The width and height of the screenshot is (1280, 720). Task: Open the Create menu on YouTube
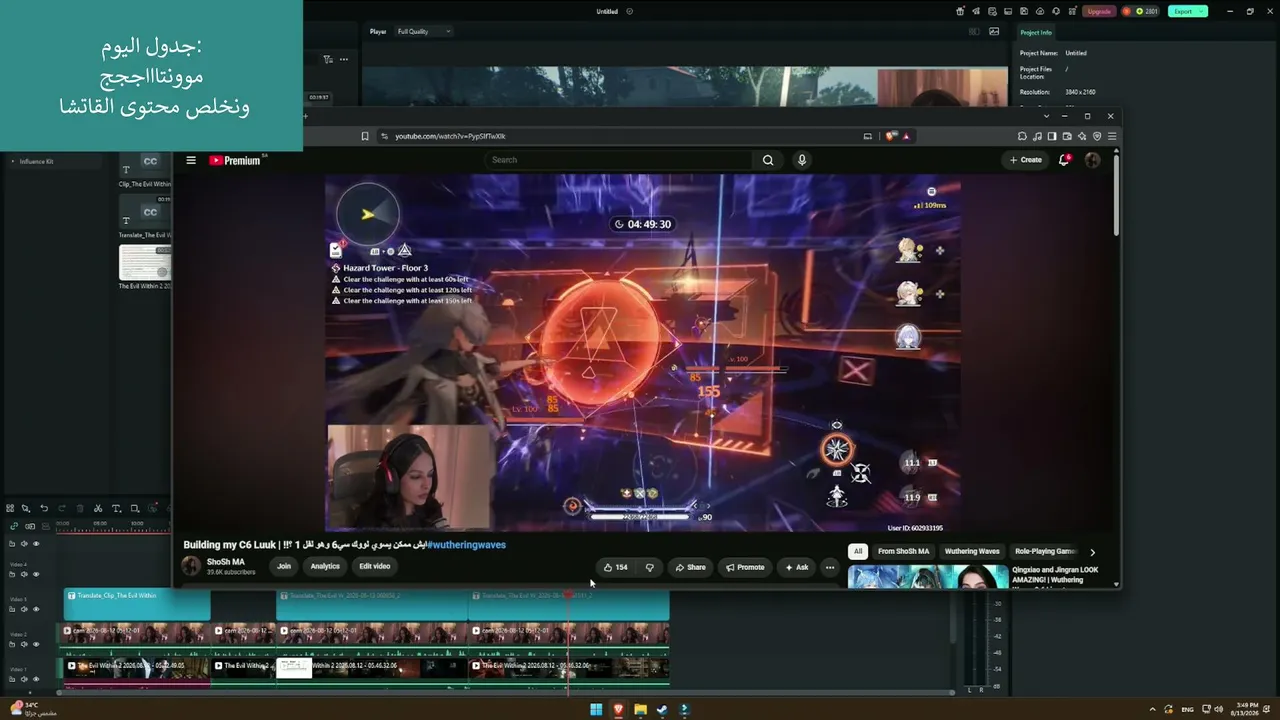[x=1025, y=160]
